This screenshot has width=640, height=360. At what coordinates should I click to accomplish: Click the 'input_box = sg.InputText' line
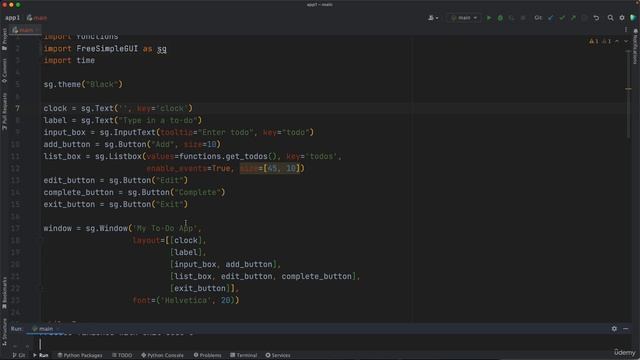point(178,132)
